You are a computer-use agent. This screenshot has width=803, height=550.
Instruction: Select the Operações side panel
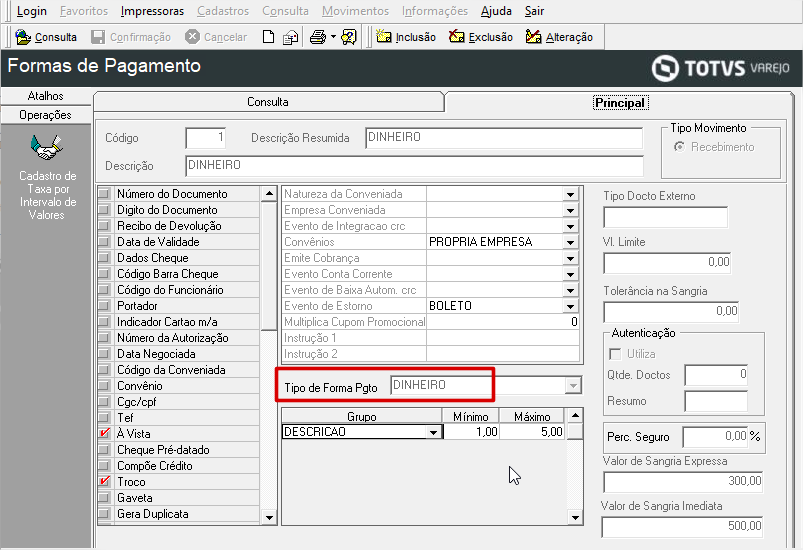pos(46,115)
